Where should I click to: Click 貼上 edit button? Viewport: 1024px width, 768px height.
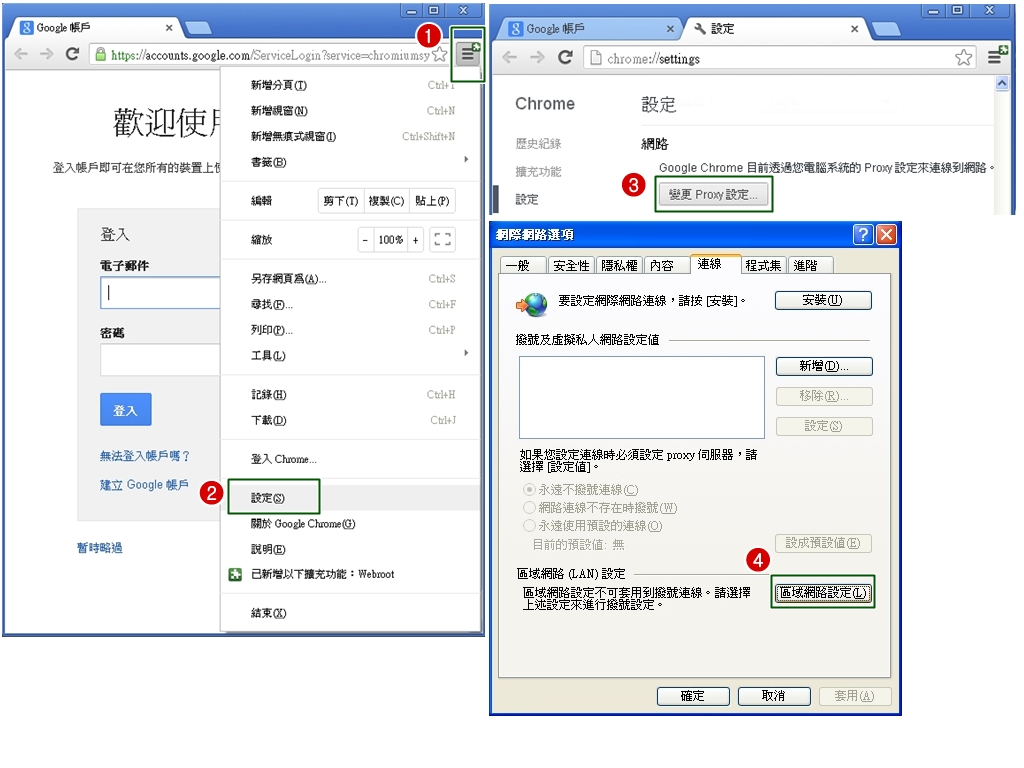coord(432,201)
